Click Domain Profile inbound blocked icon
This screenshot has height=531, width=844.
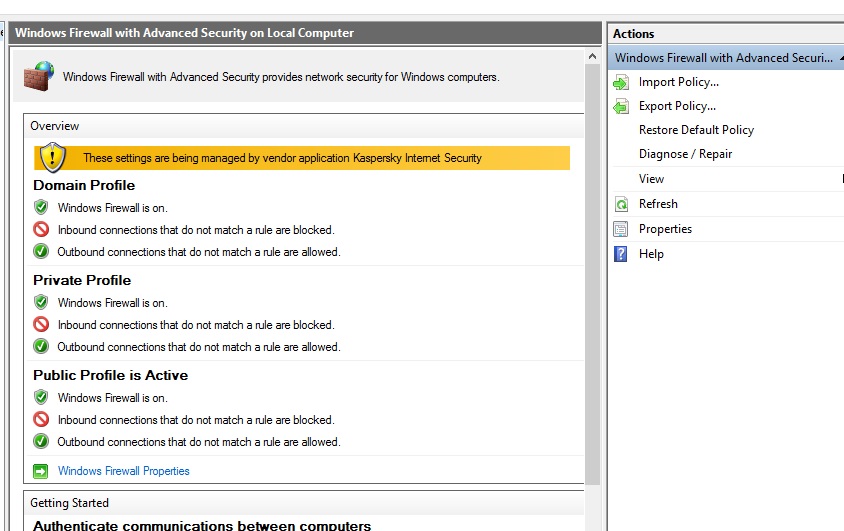(x=41, y=230)
